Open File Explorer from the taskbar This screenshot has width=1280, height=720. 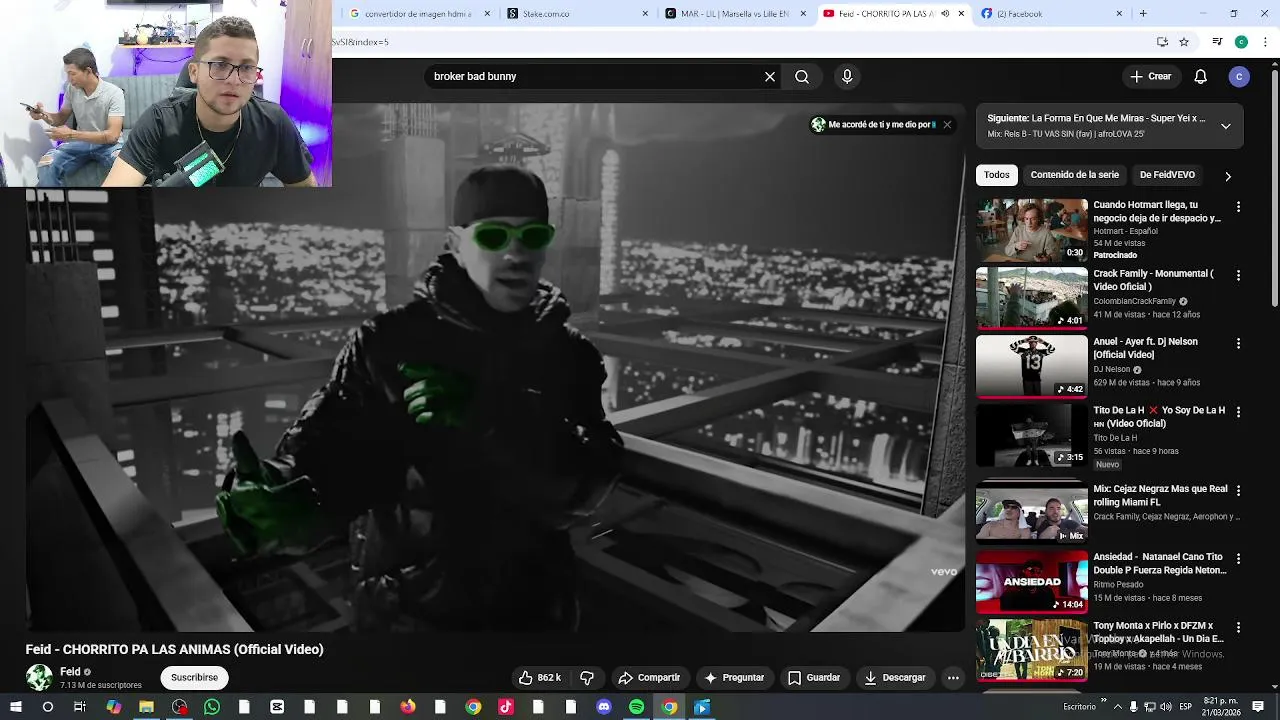pos(146,707)
